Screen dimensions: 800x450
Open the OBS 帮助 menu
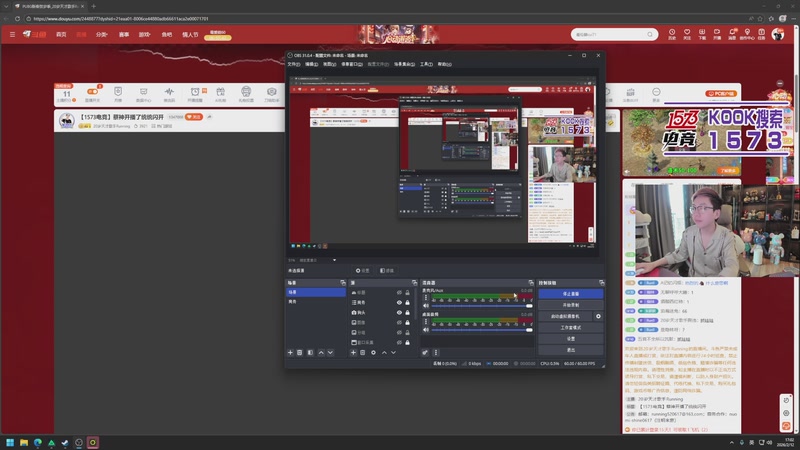click(444, 64)
